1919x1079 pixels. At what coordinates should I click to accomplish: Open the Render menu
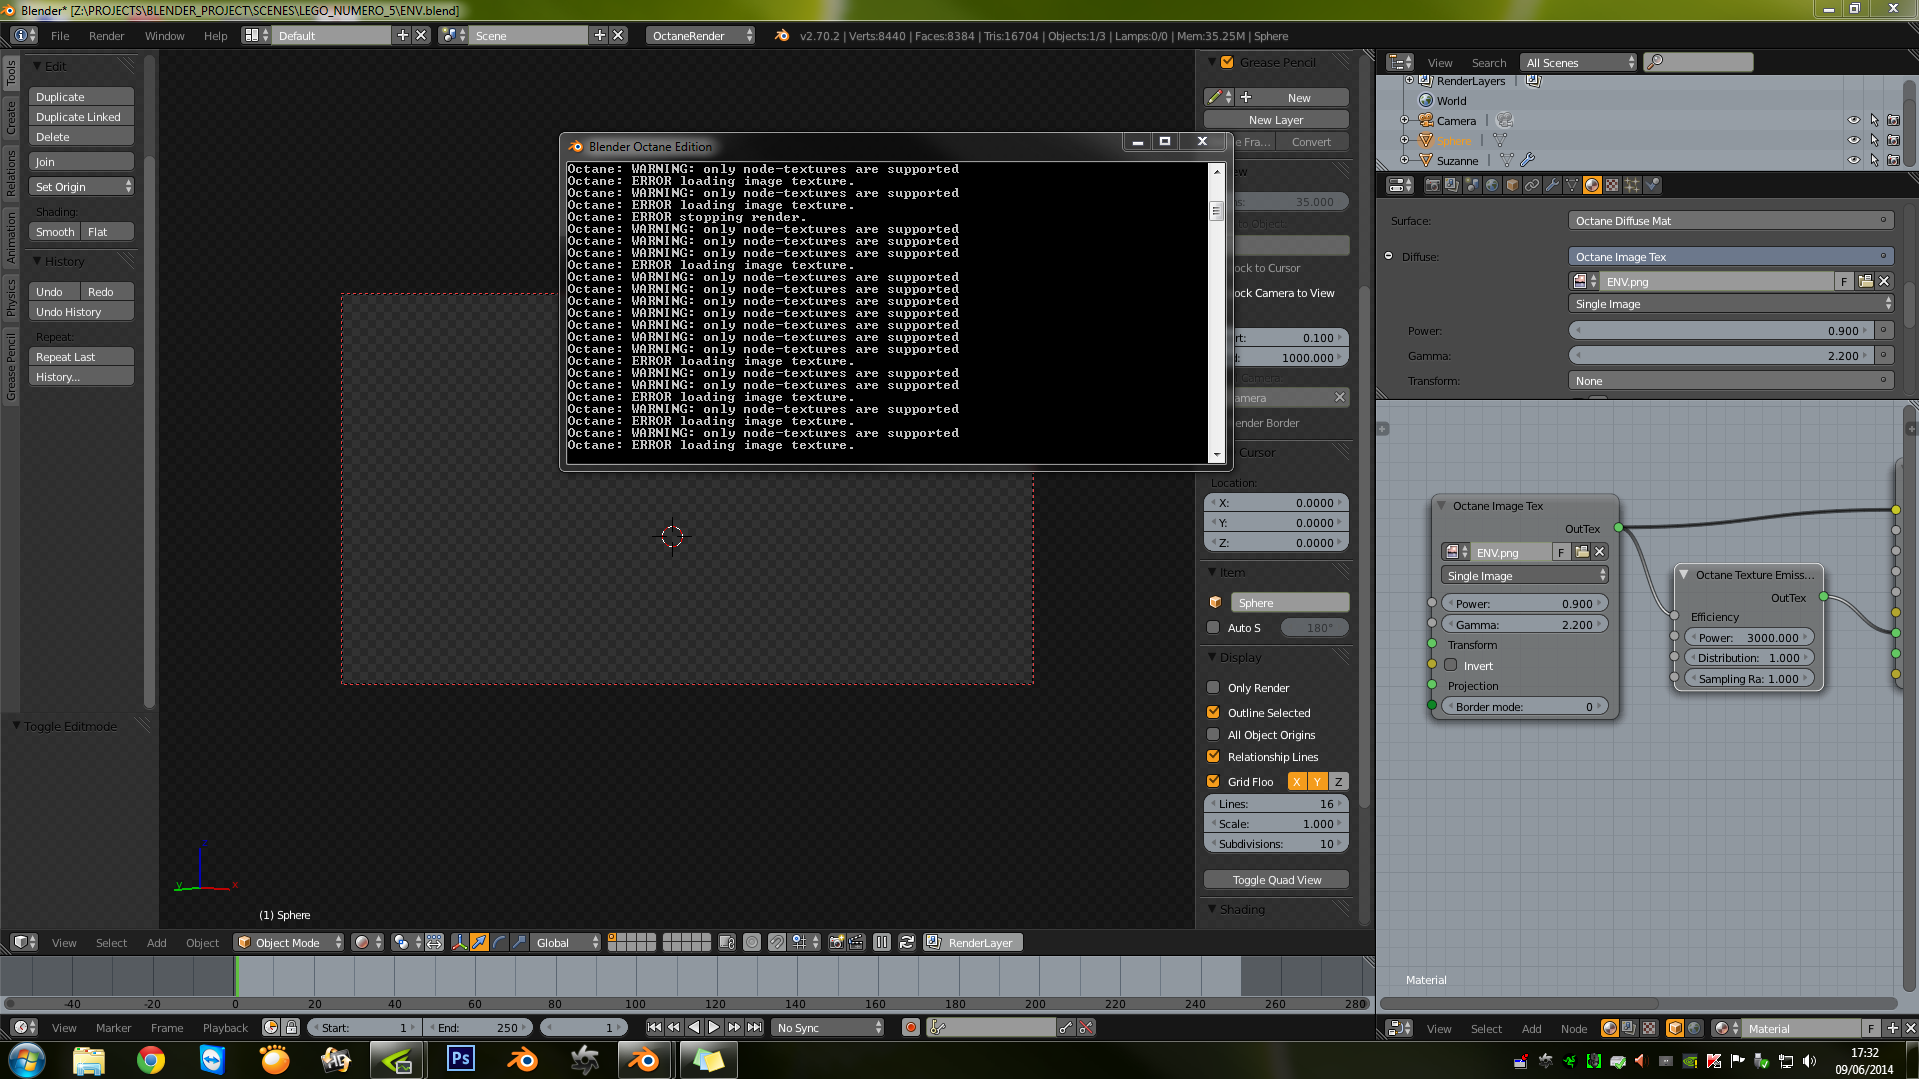pyautogui.click(x=106, y=36)
